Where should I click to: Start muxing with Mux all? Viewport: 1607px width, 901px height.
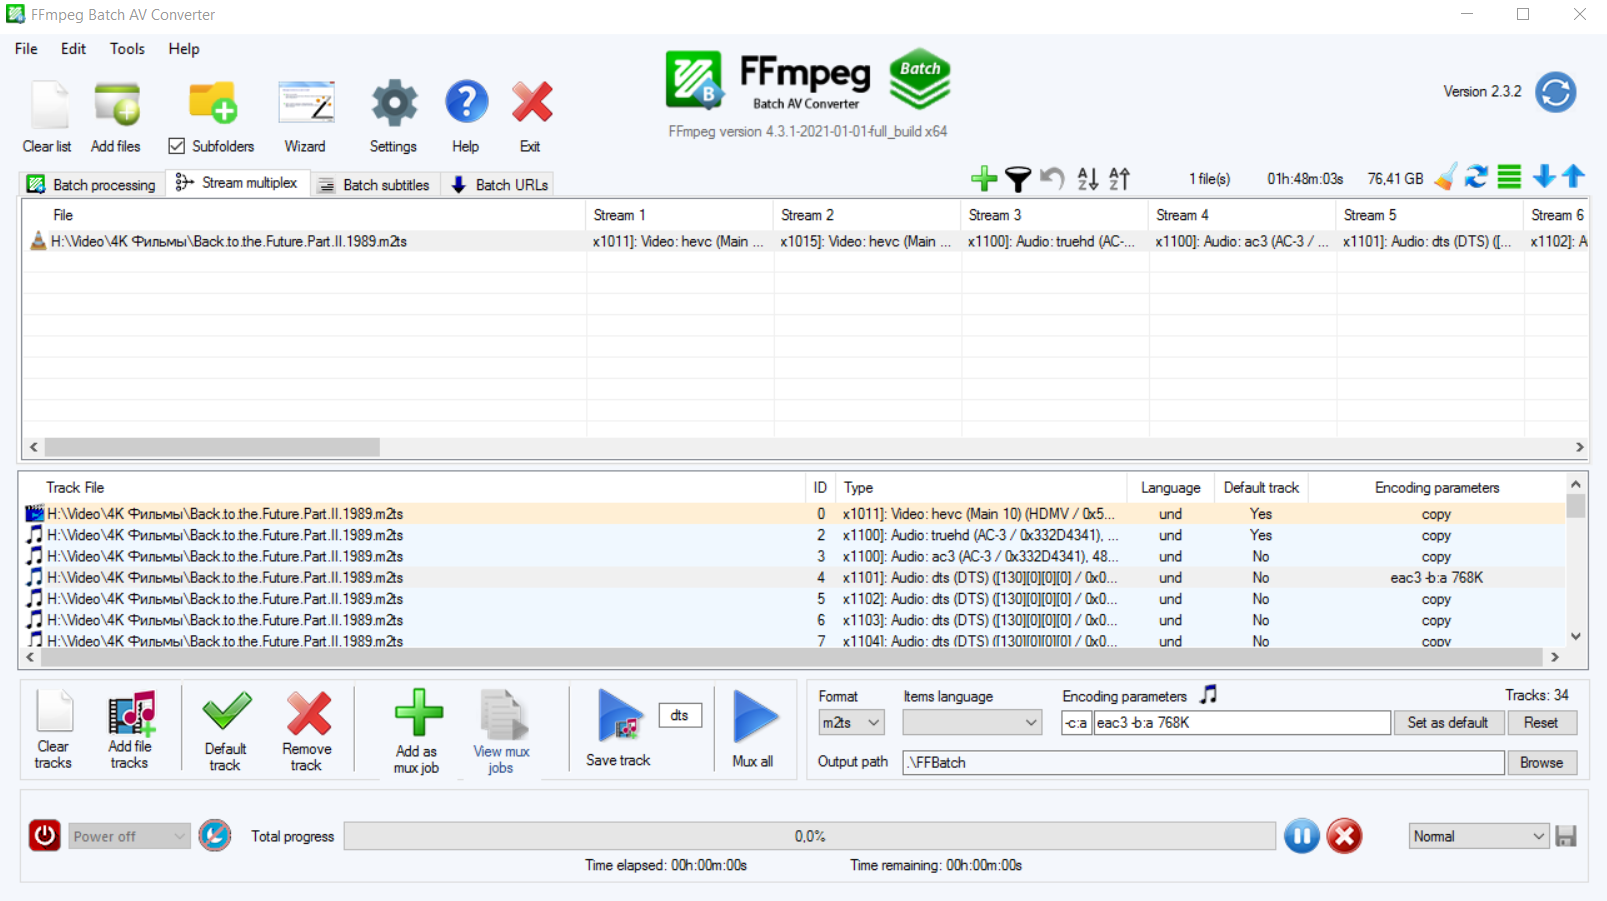point(754,716)
